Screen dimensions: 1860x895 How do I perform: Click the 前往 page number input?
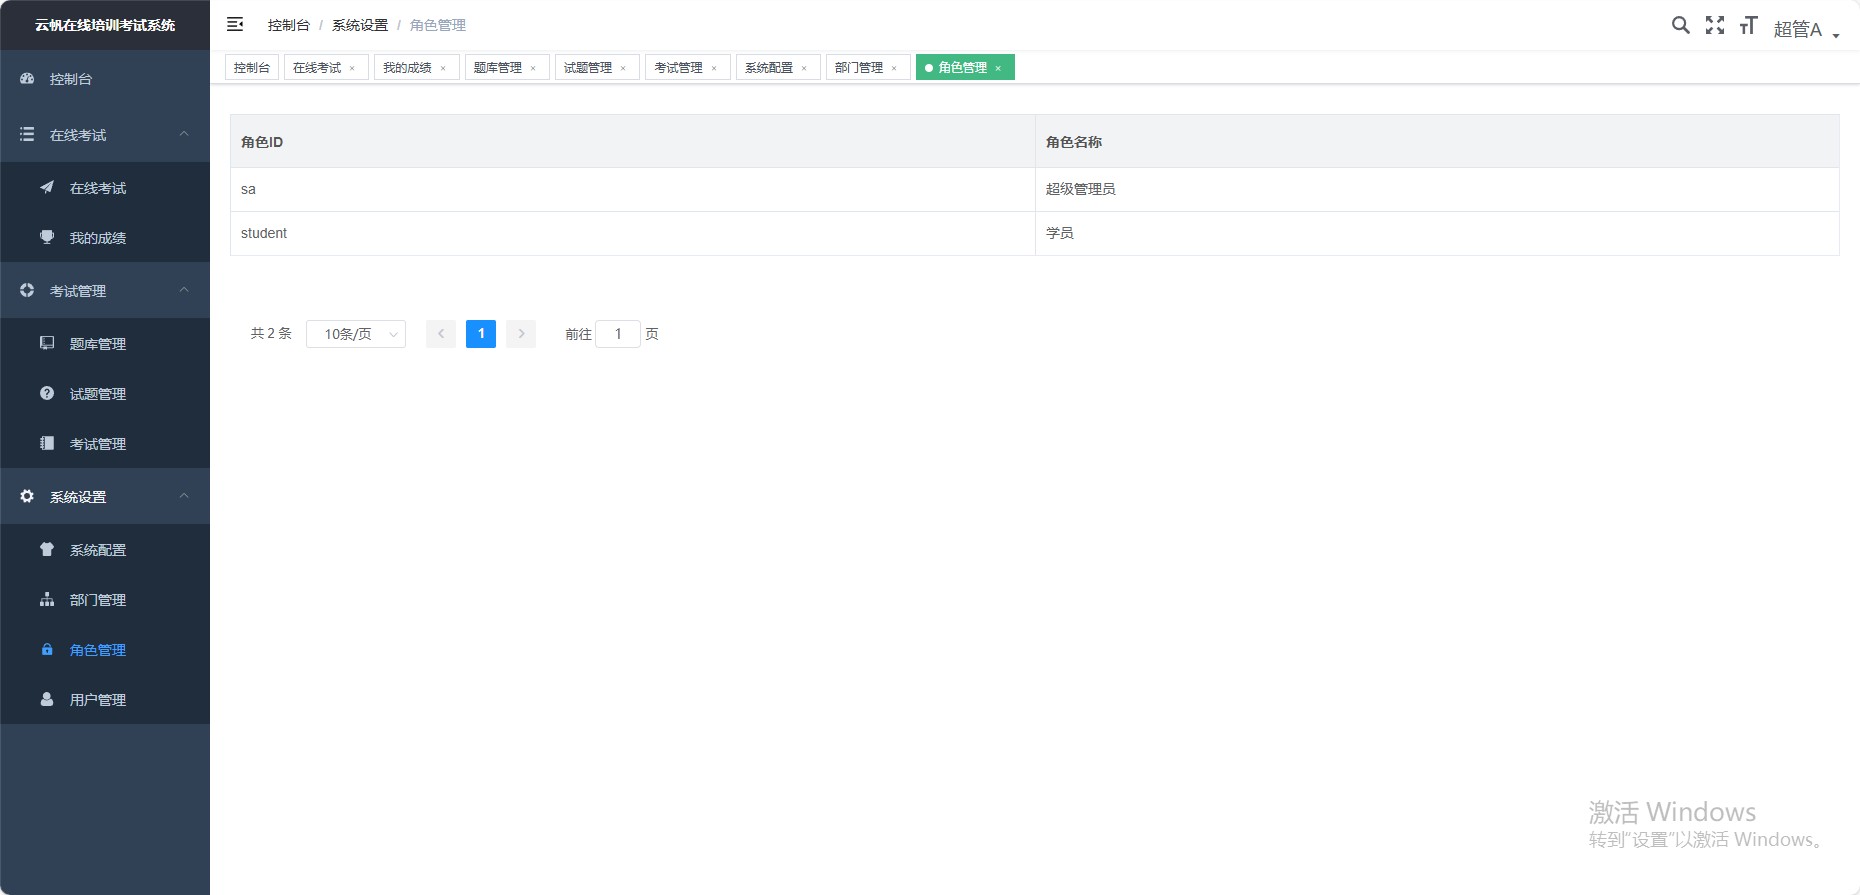tap(618, 334)
